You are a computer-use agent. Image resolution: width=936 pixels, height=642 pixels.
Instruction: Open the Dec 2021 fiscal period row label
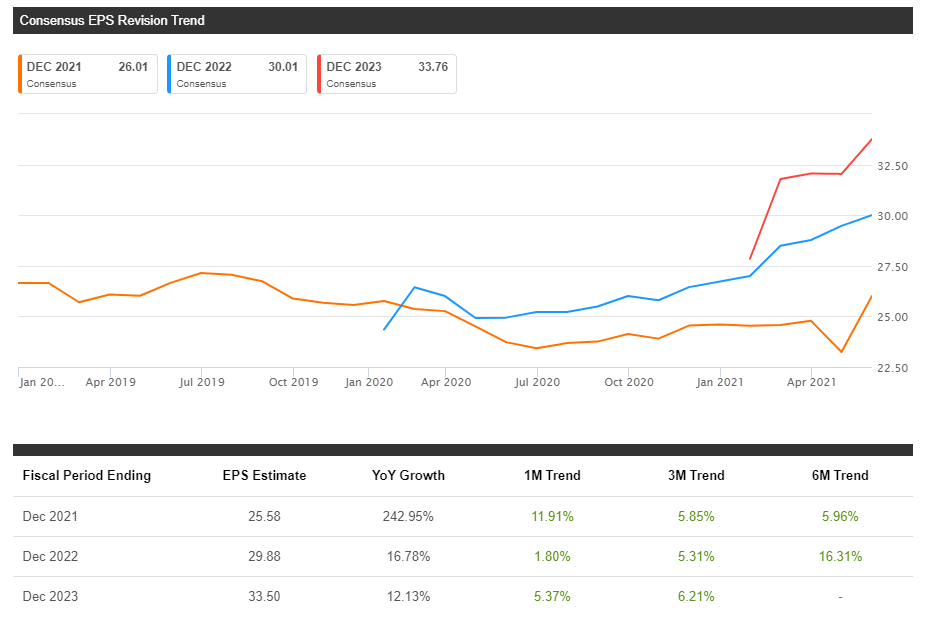pos(50,517)
